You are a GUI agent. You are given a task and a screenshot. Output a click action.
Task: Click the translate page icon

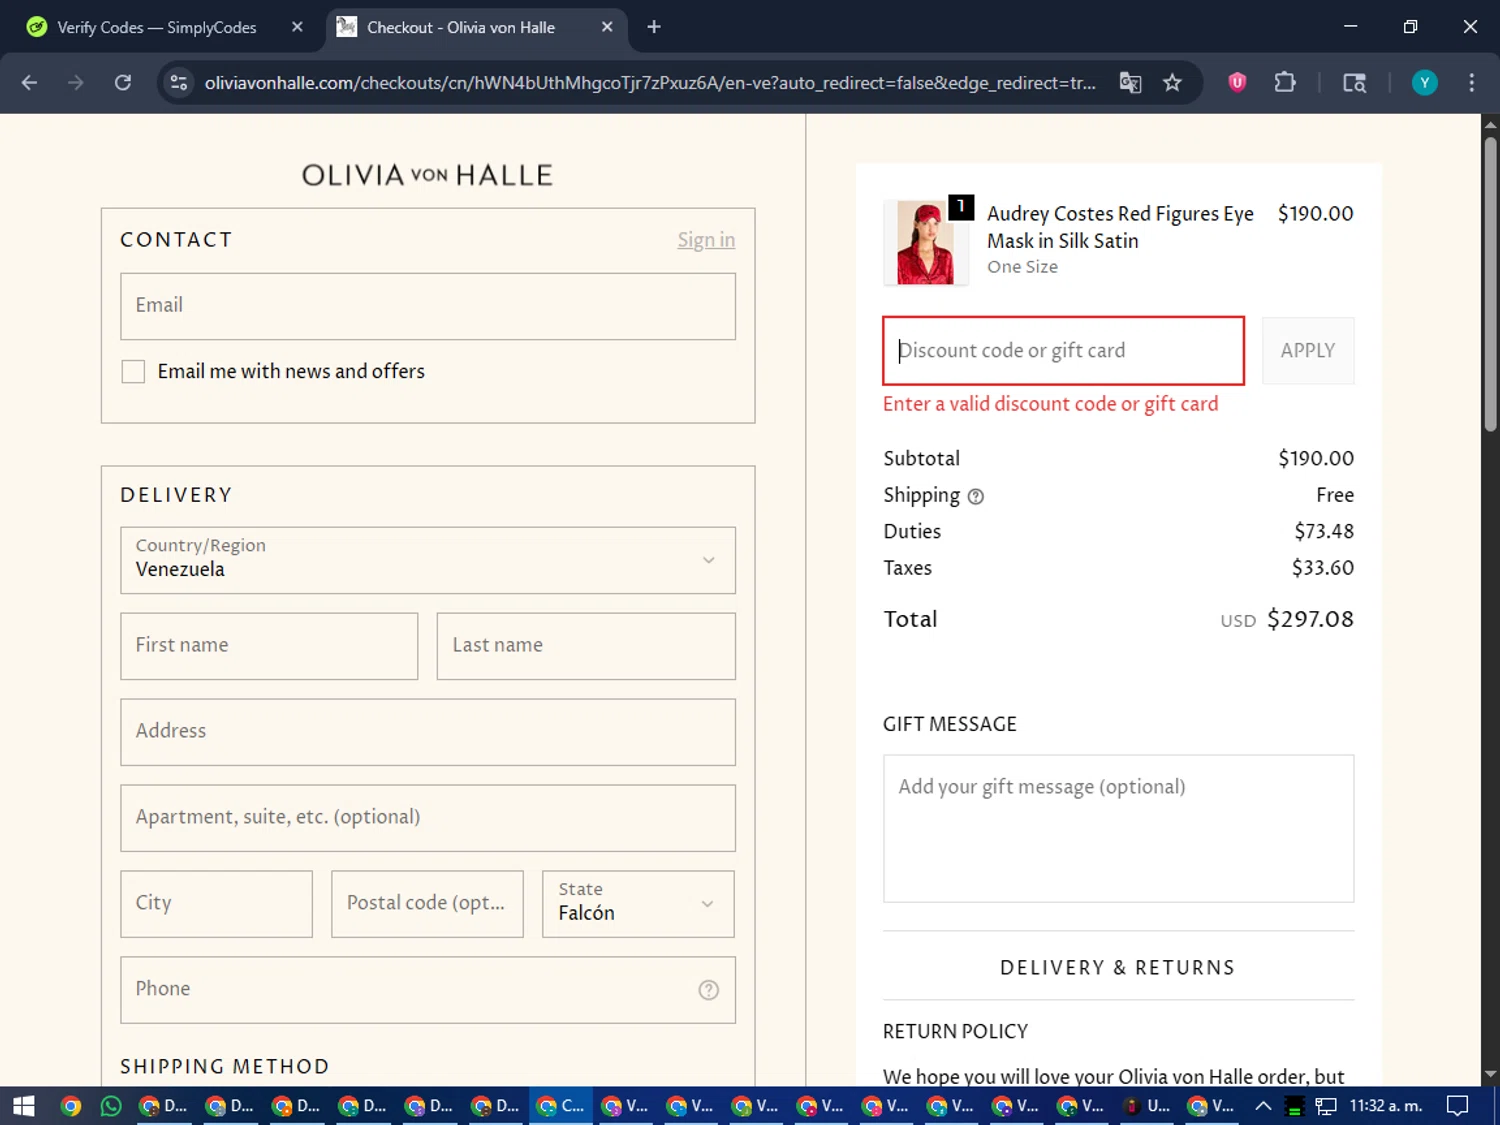point(1130,83)
